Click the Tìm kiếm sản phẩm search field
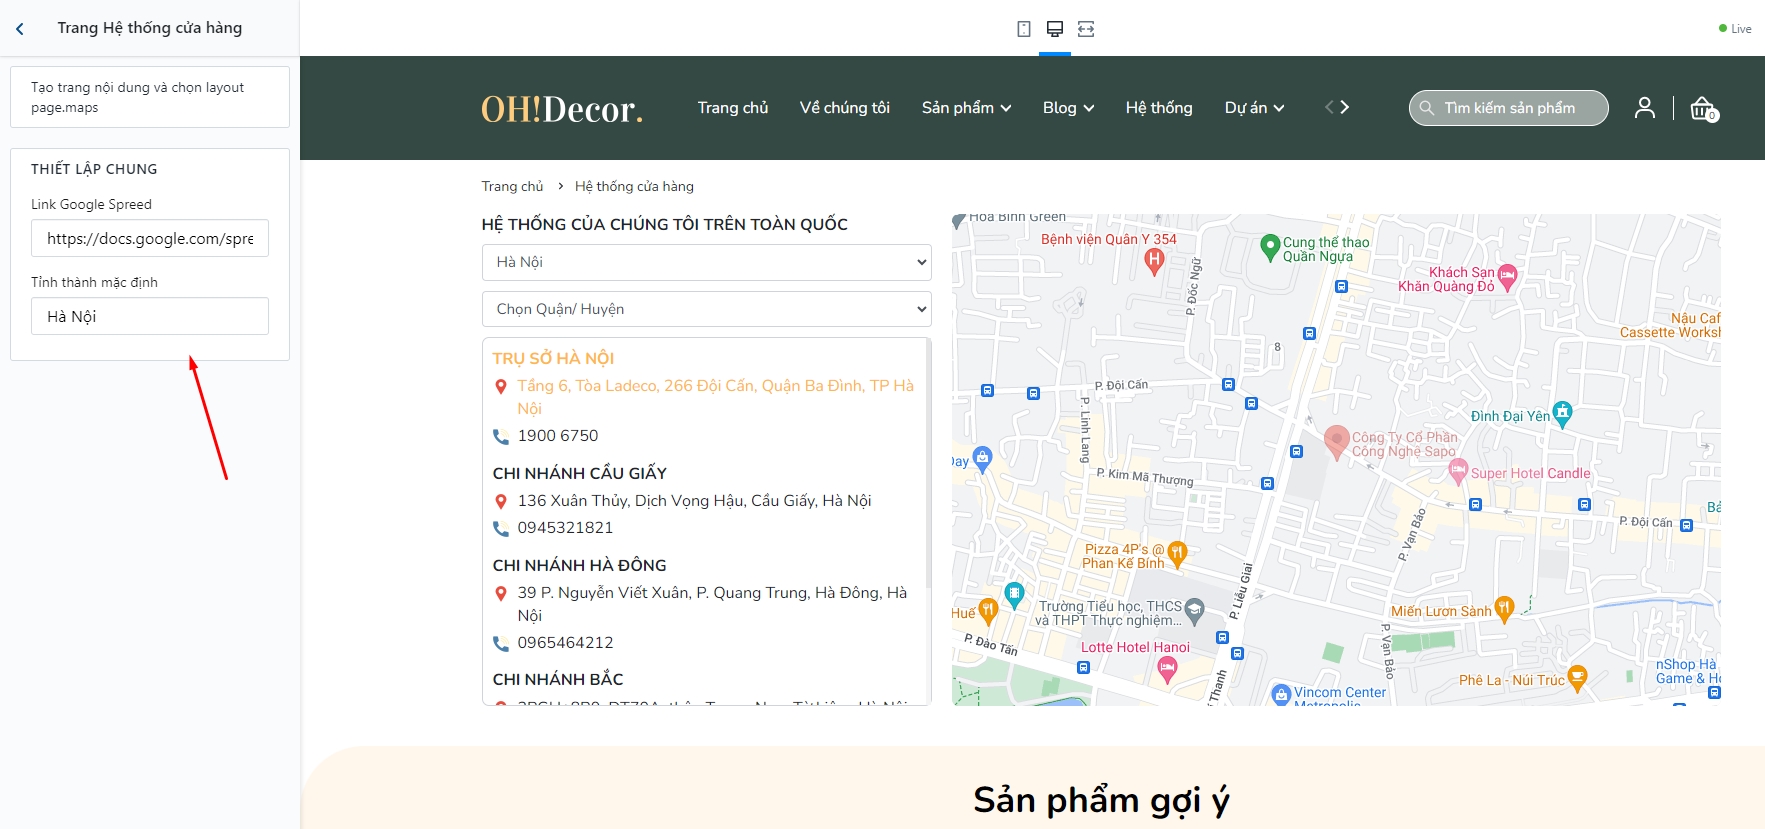 click(1509, 108)
